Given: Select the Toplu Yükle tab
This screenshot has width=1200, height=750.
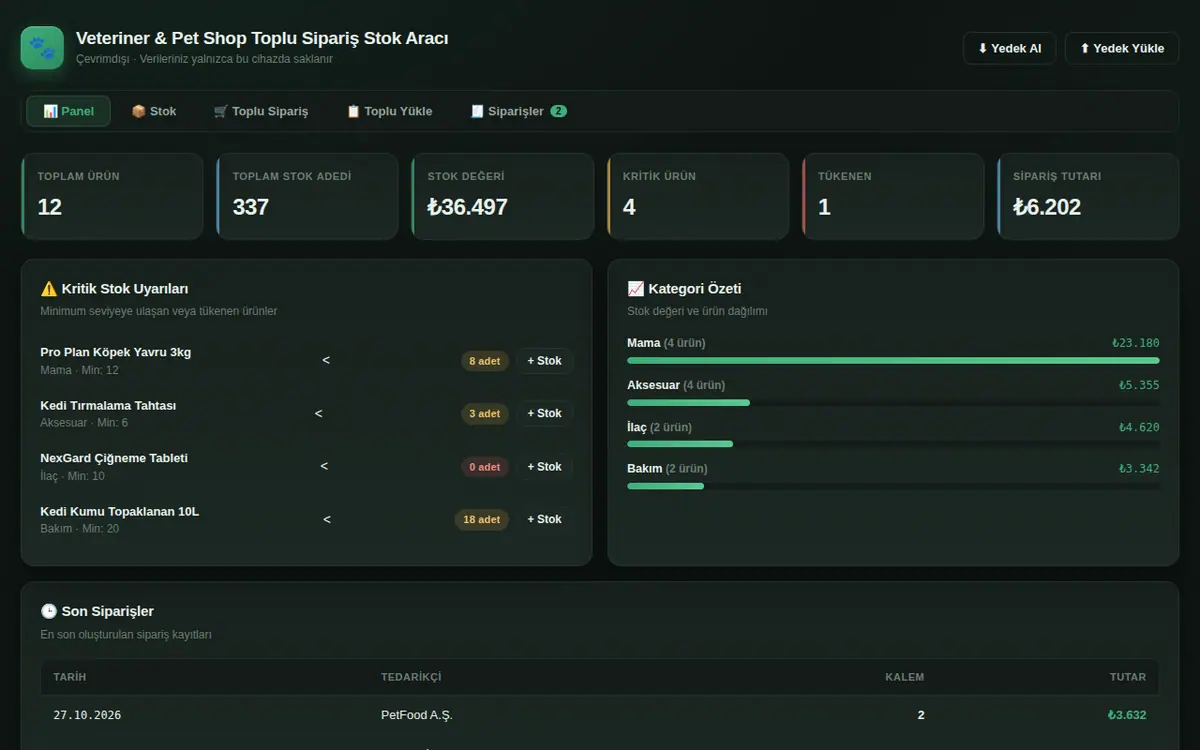Looking at the screenshot, I should pyautogui.click(x=389, y=111).
